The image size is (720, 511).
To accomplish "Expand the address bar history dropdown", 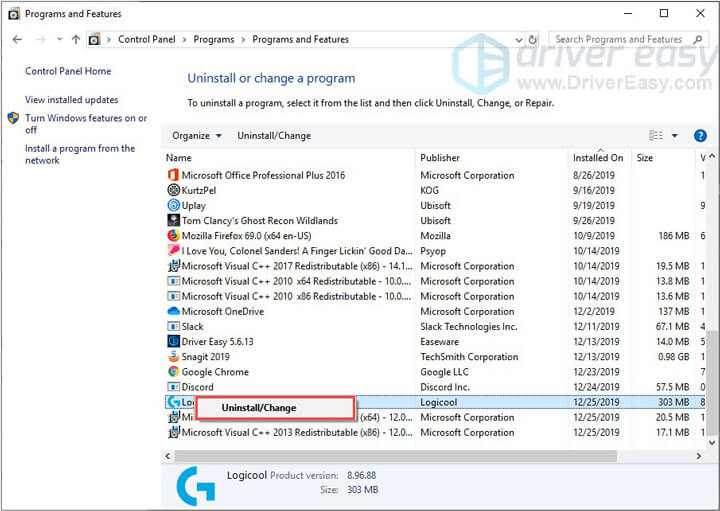I will point(519,40).
